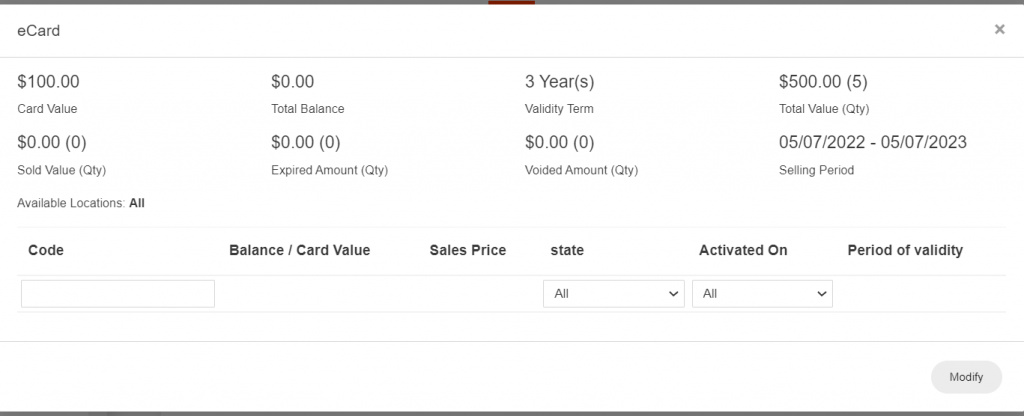Select the selling period date range
The width and height of the screenshot is (1024, 416).
tap(873, 143)
